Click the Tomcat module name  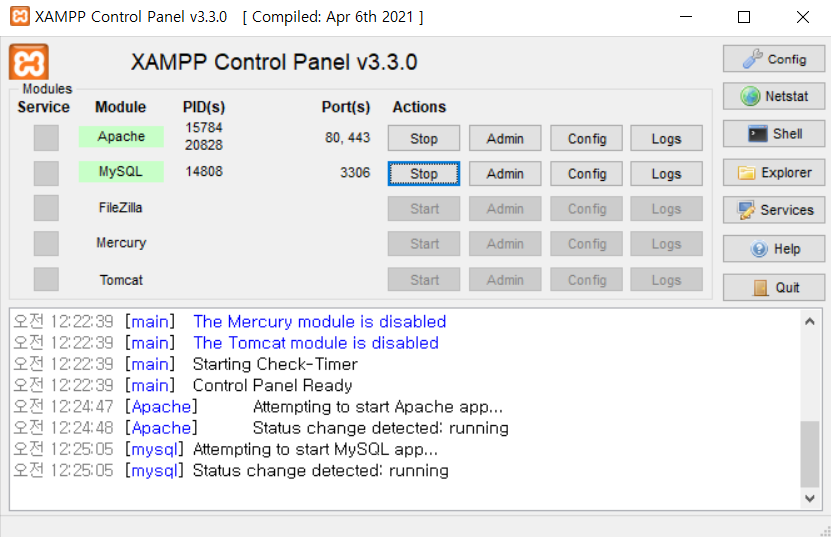121,280
